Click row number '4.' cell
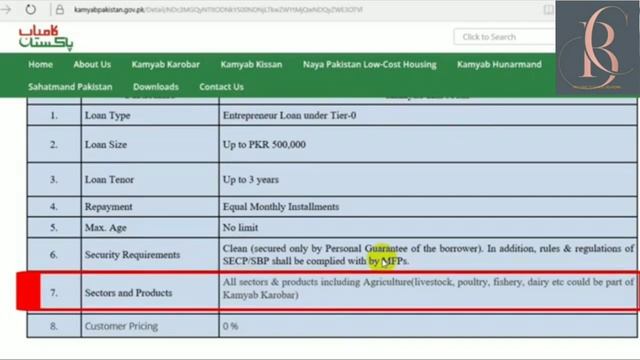640x360 pixels. pyautogui.click(x=54, y=207)
